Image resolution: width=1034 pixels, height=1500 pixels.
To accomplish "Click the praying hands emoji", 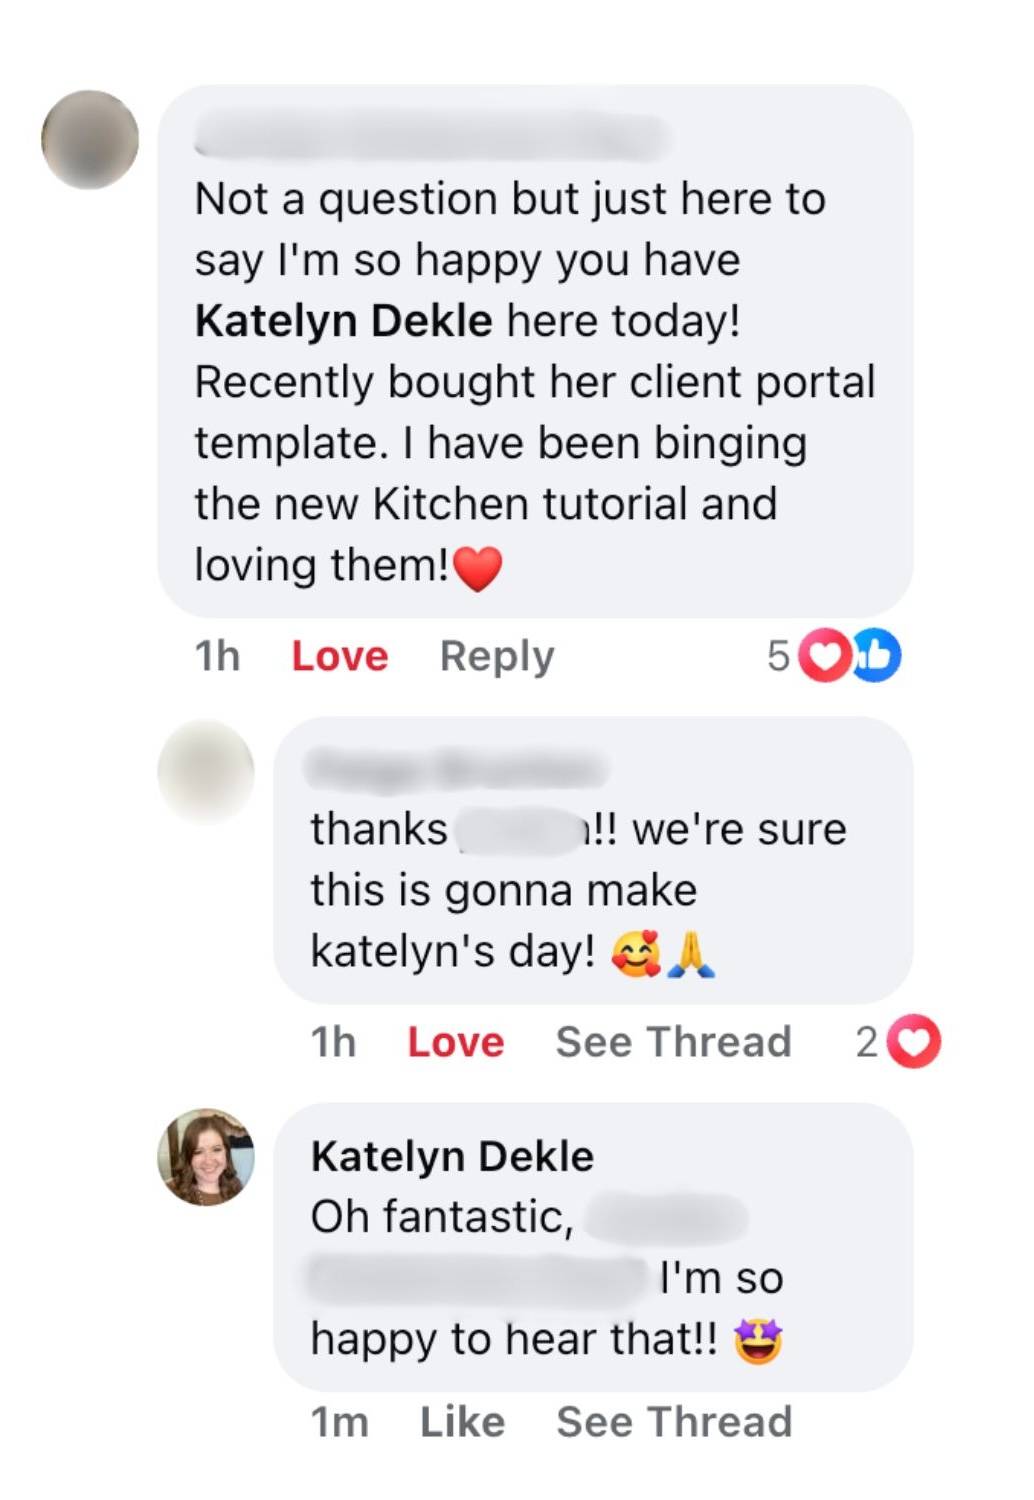I will [690, 952].
